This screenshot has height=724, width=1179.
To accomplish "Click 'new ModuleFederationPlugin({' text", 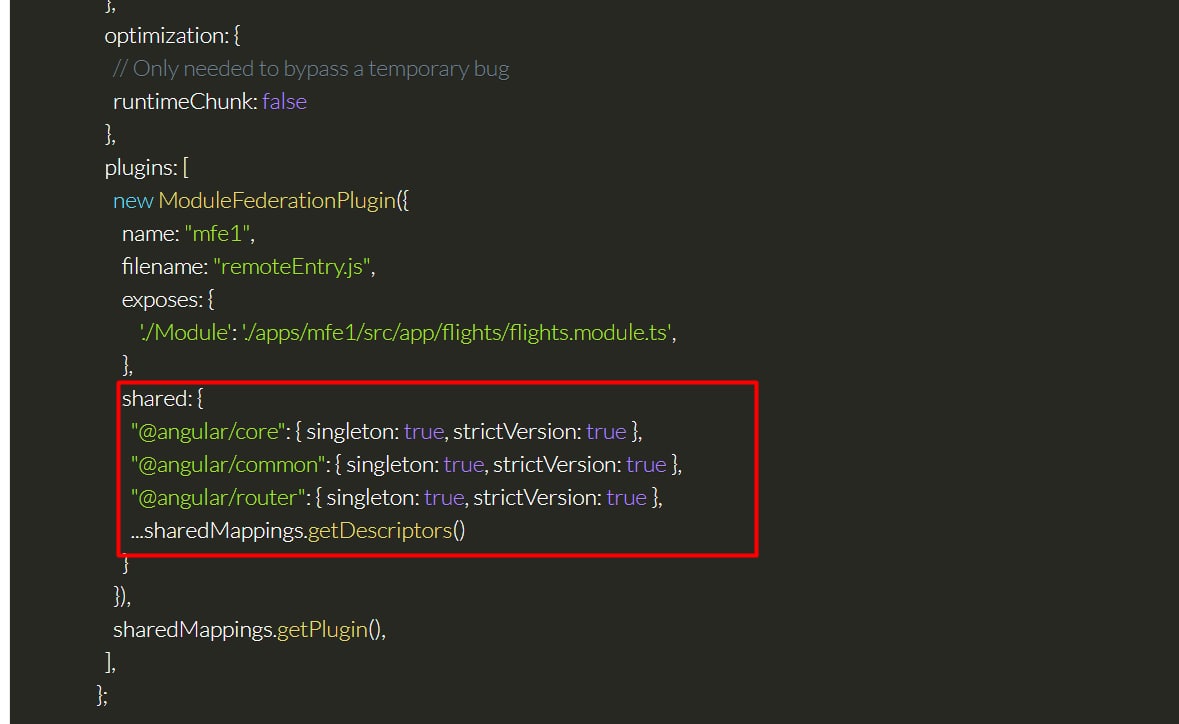I will (x=261, y=201).
